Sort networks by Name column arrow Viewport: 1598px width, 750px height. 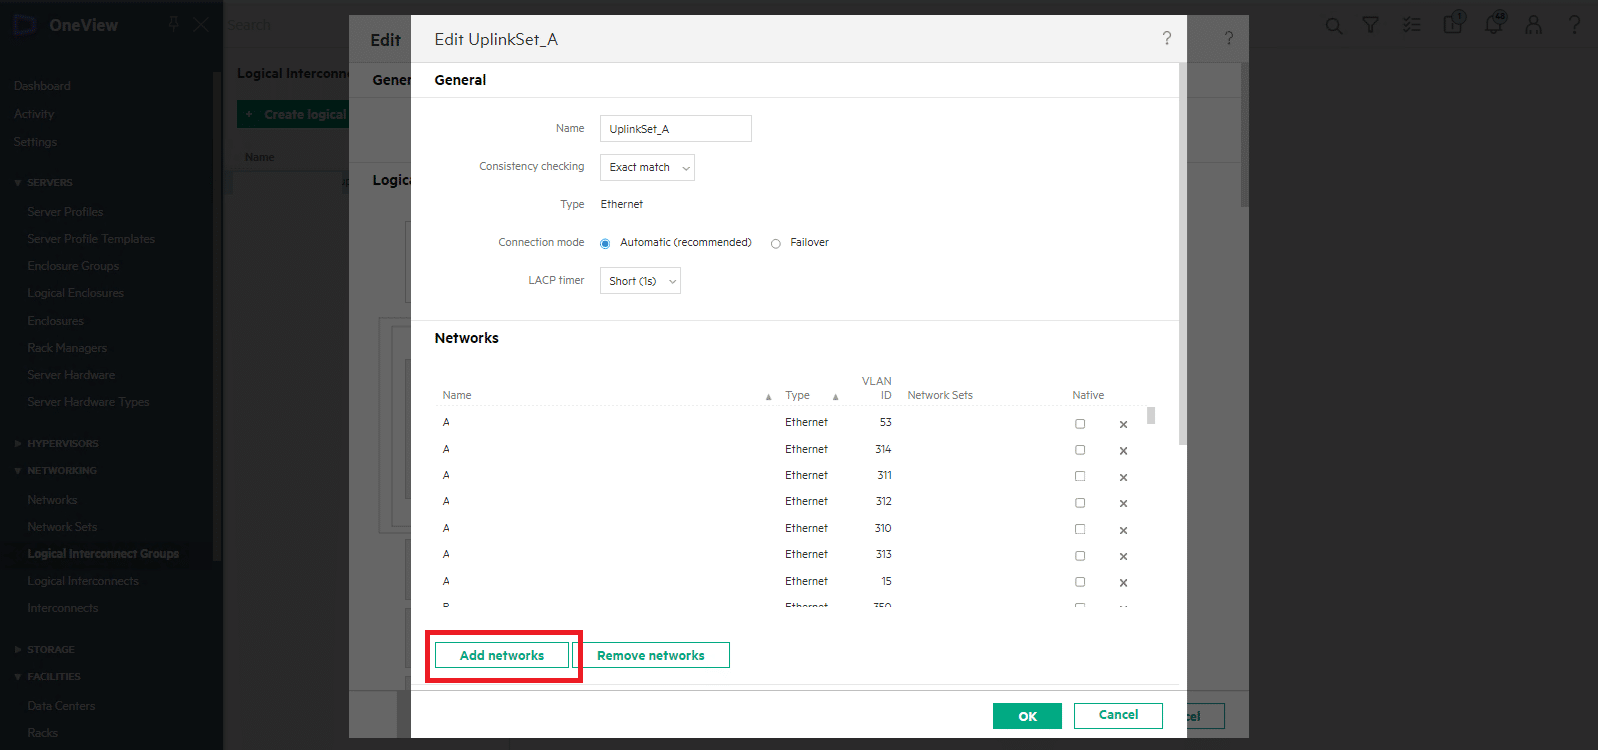click(768, 397)
